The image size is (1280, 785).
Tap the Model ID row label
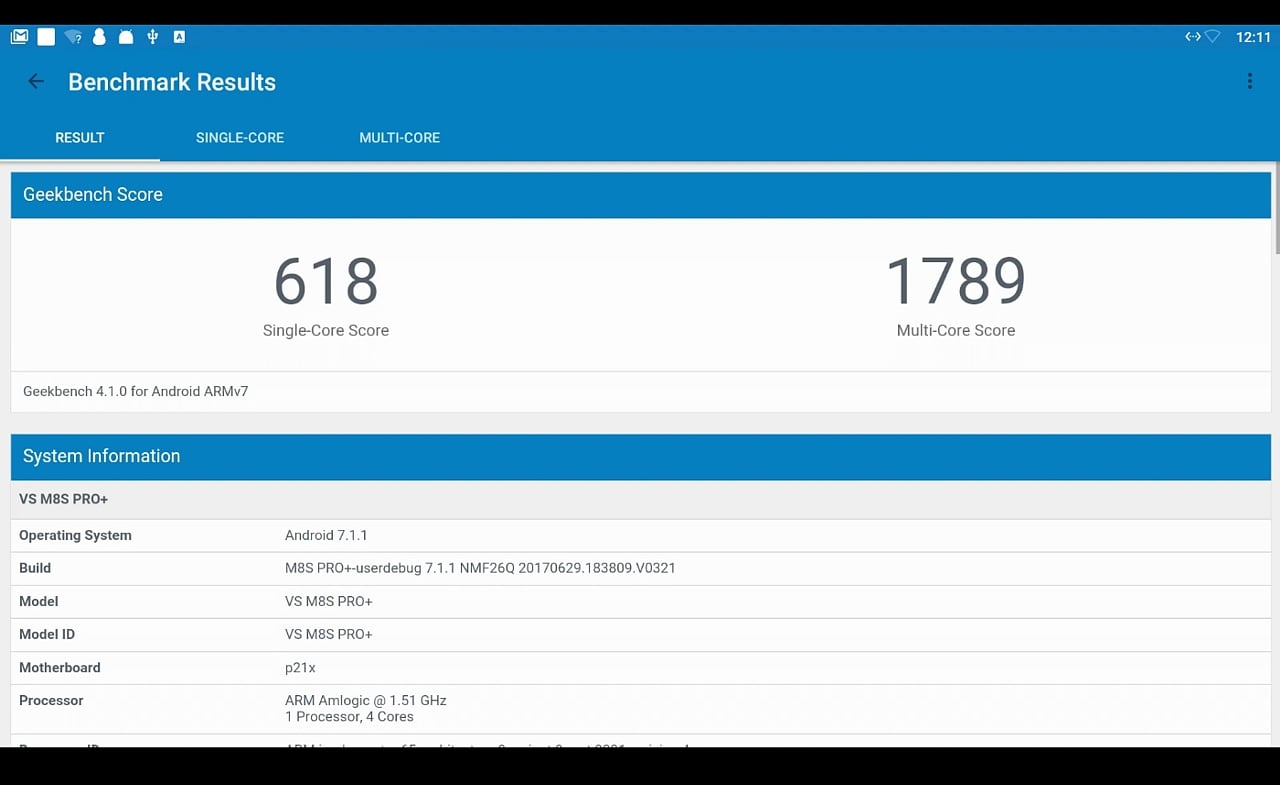(x=47, y=634)
